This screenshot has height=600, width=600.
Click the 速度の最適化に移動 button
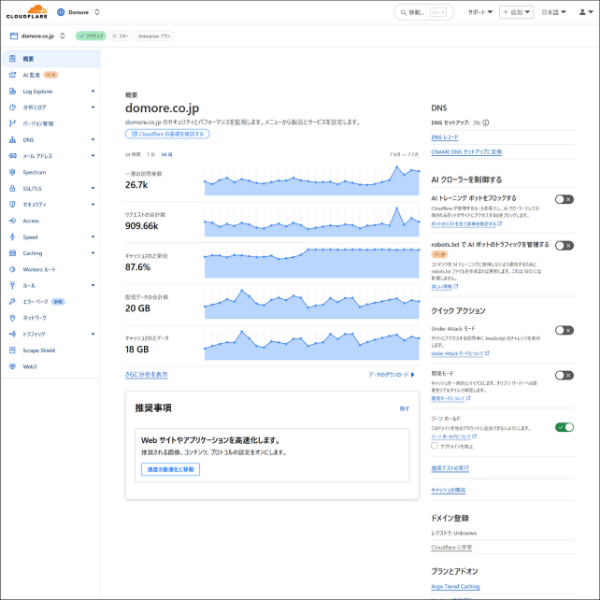169,469
